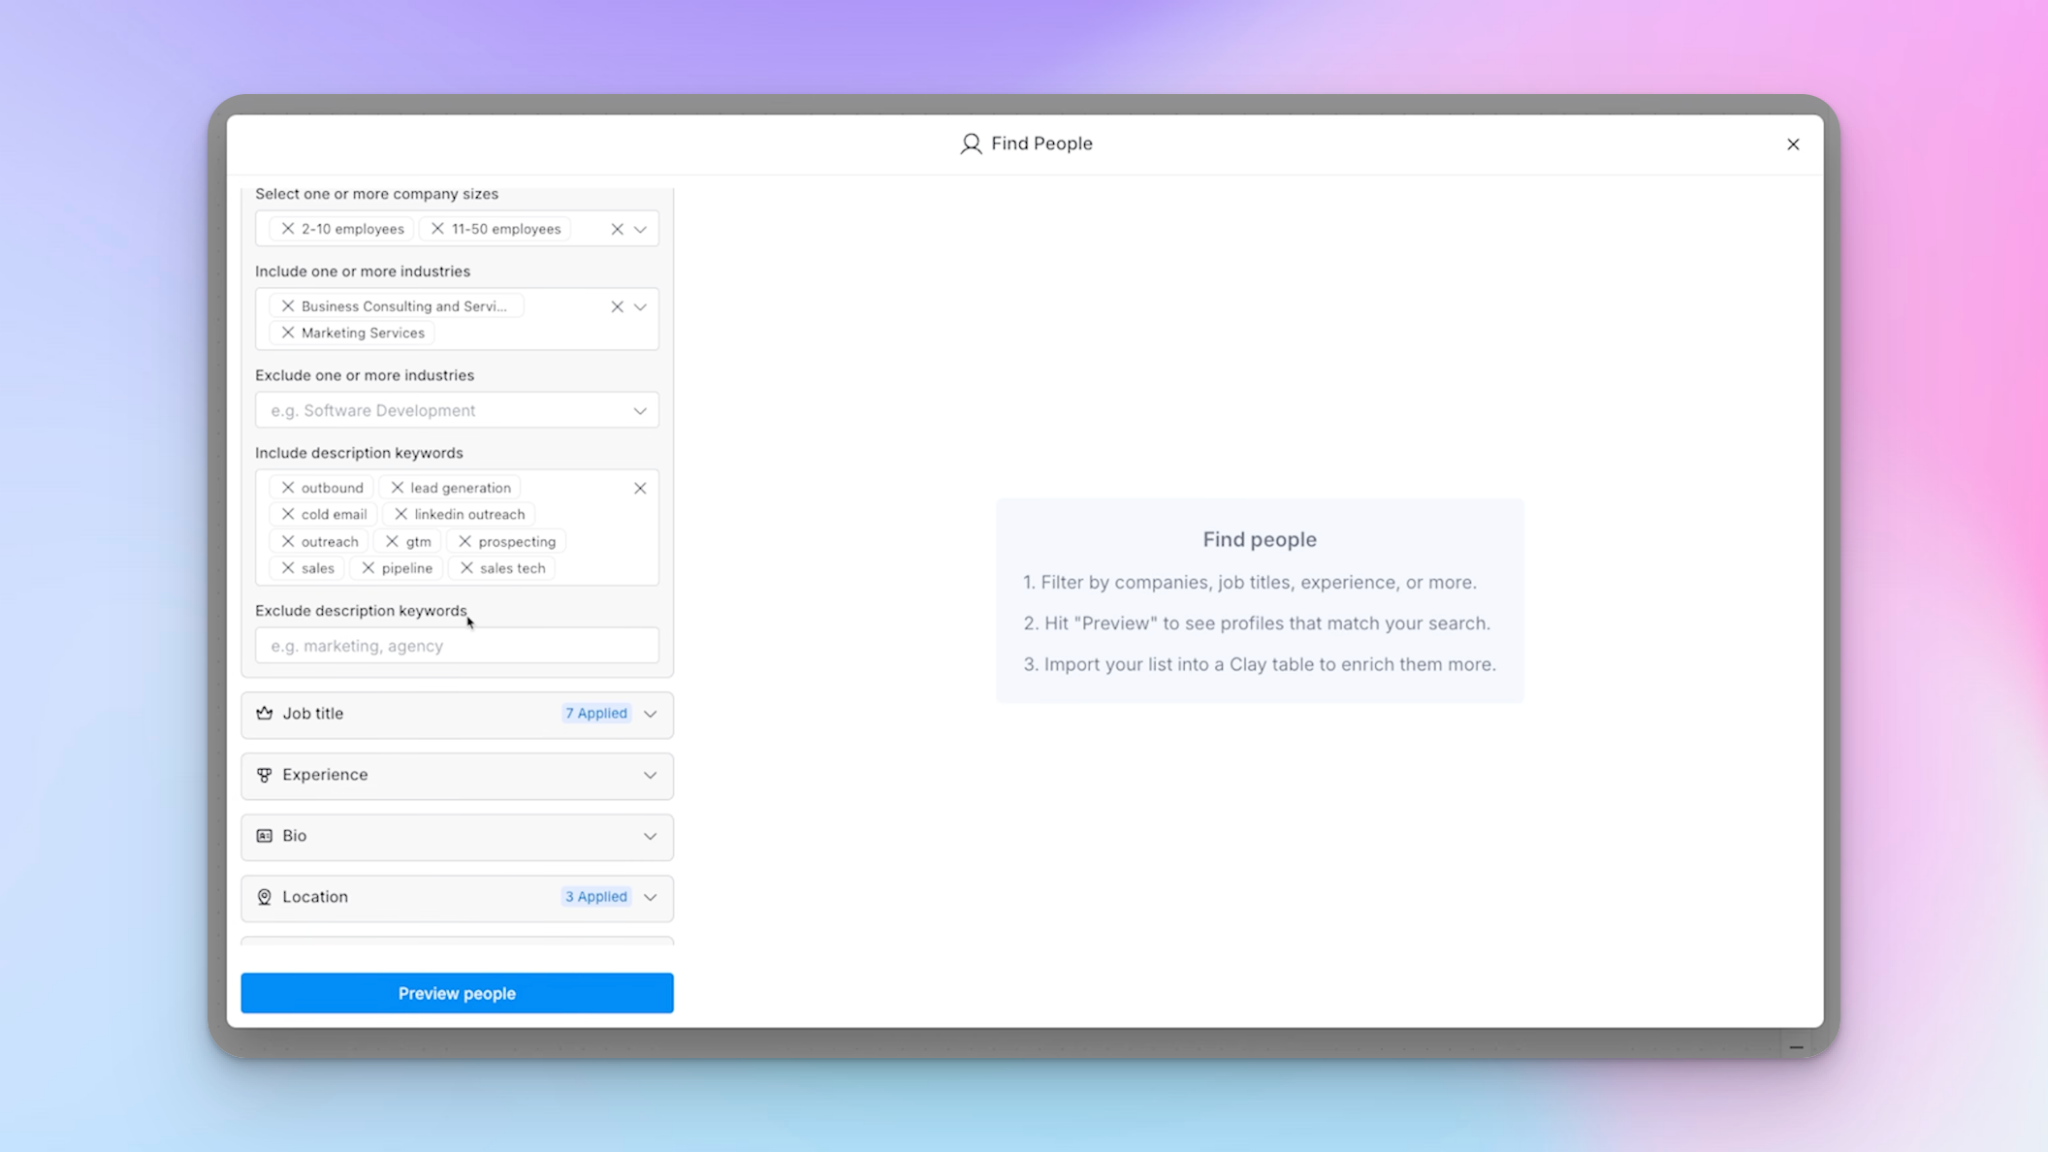Click the Preview people button
This screenshot has width=2048, height=1152.
(x=457, y=993)
